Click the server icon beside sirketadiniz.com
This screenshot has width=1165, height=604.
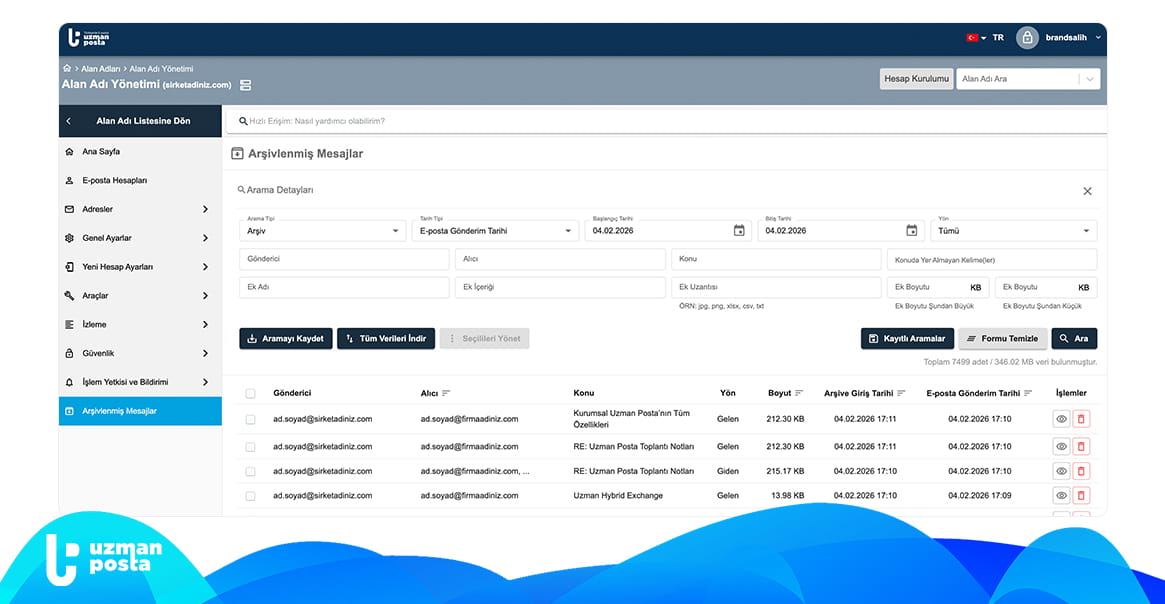pyautogui.click(x=246, y=85)
